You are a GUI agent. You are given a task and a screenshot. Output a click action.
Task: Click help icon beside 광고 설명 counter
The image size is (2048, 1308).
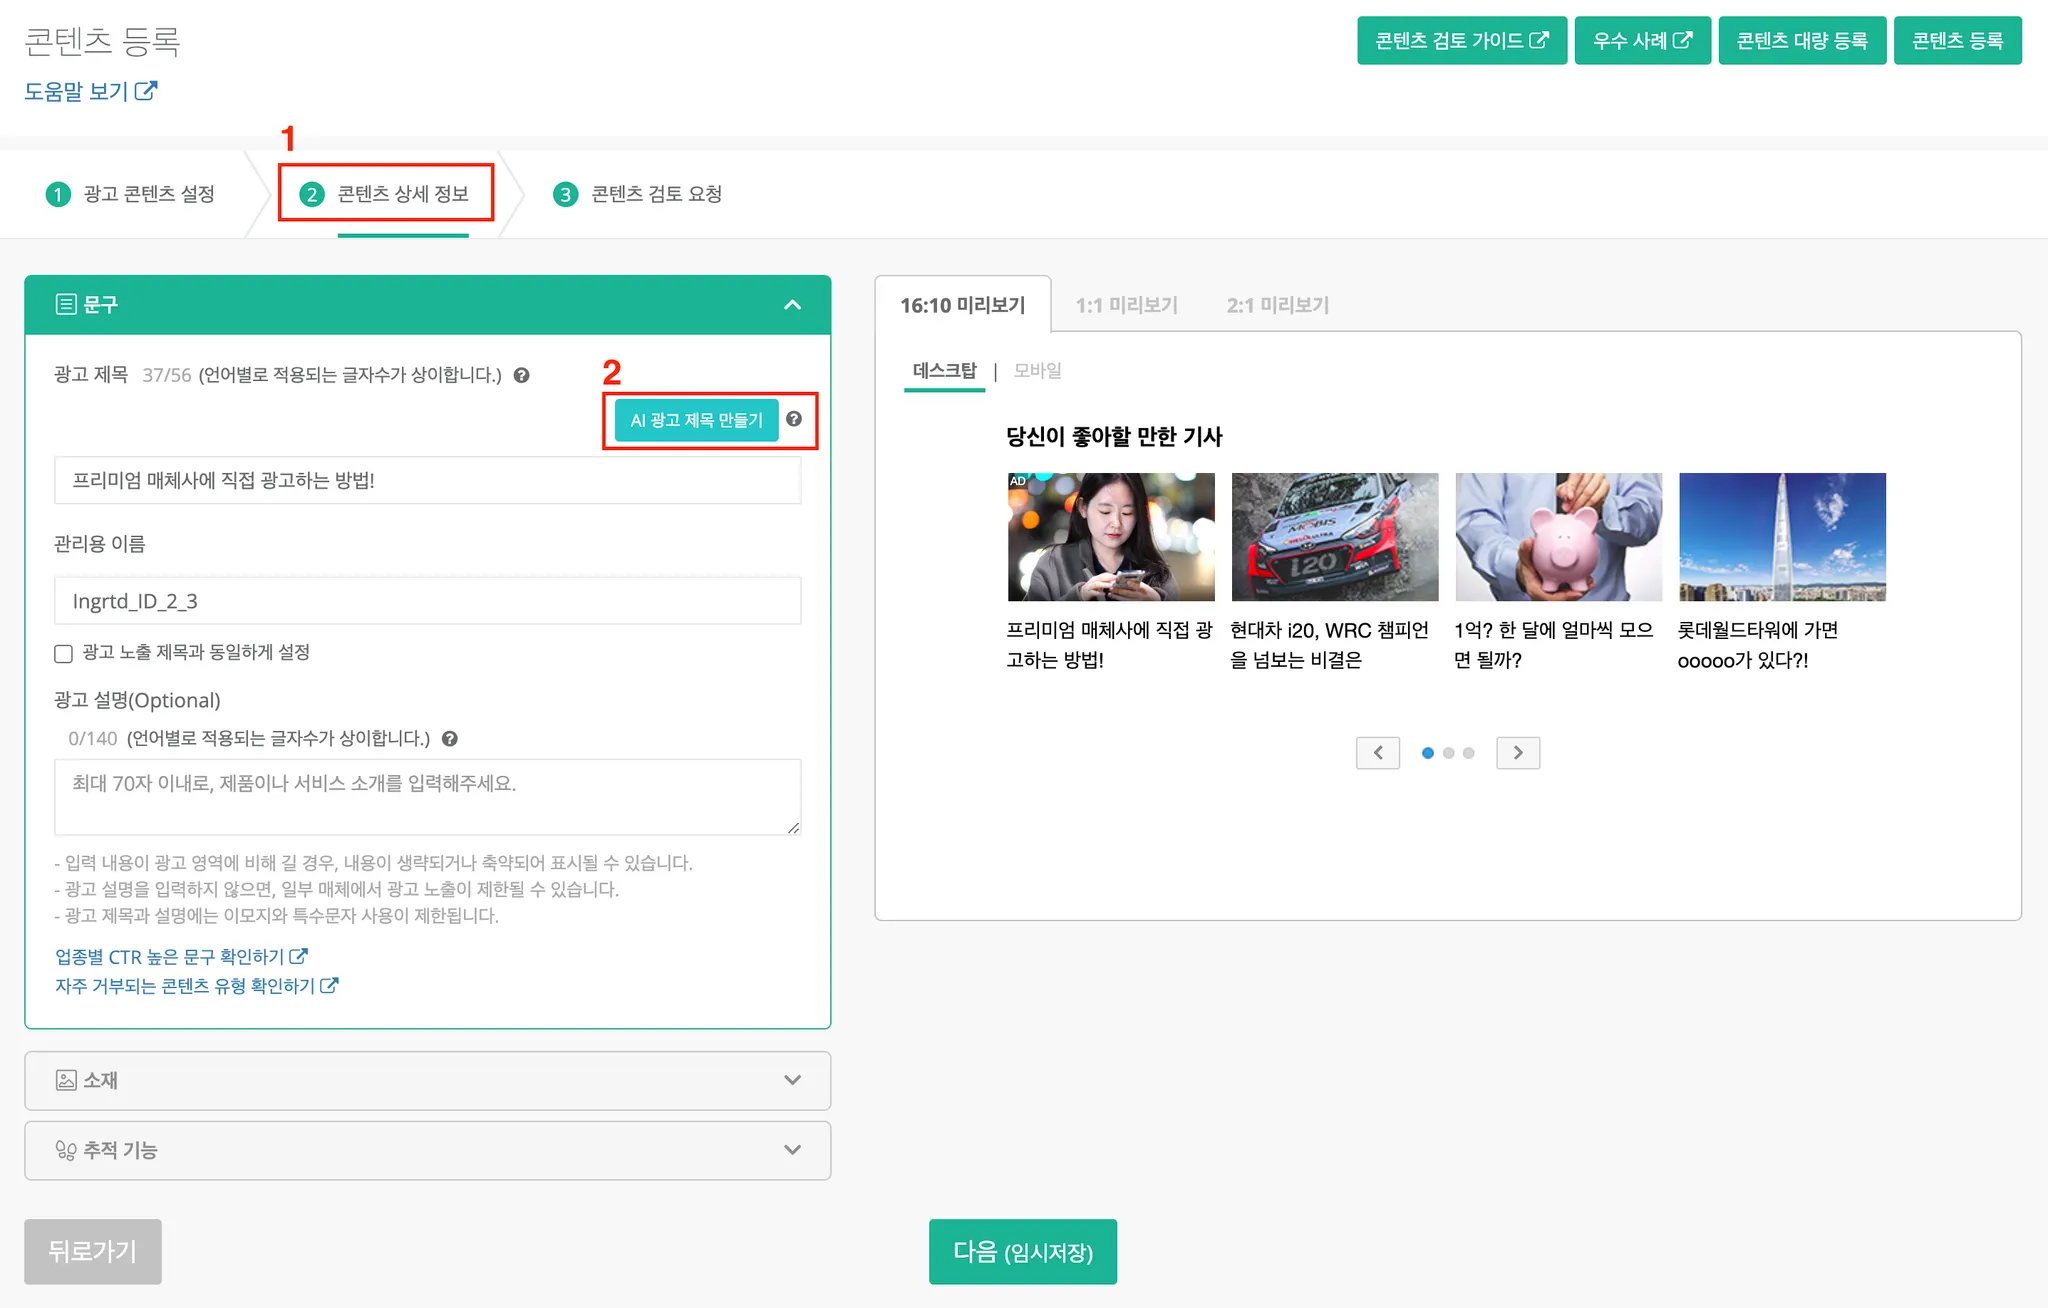450,739
